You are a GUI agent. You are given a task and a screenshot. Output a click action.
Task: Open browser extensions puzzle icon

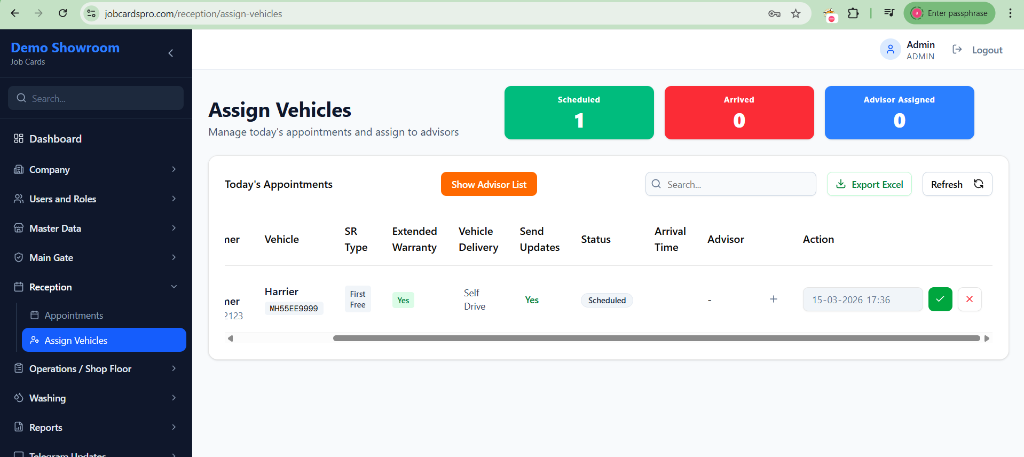click(x=853, y=14)
